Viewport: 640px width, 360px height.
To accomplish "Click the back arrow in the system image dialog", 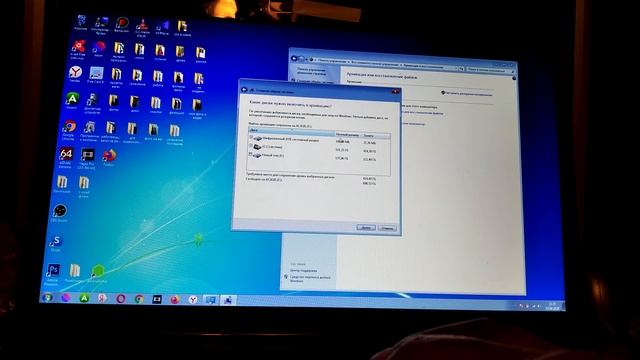I will (x=244, y=89).
